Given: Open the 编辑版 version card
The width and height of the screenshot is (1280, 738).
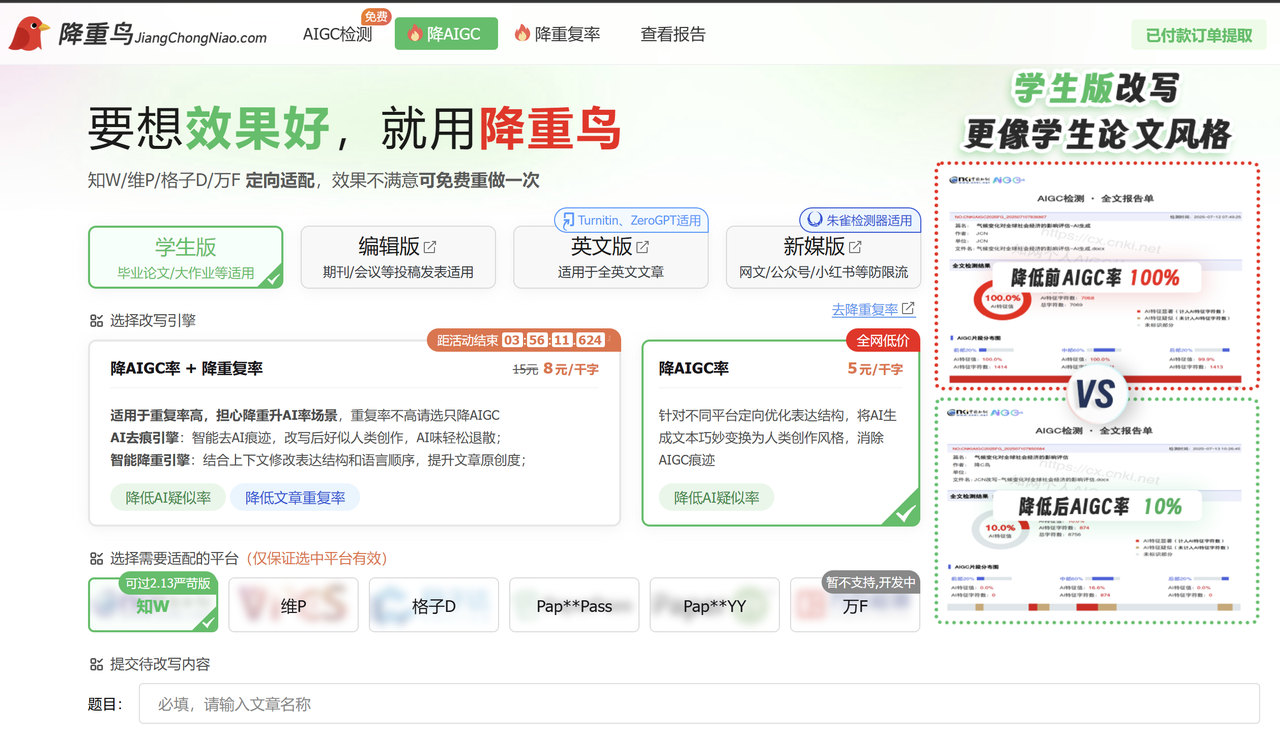Looking at the screenshot, I should [x=398, y=257].
